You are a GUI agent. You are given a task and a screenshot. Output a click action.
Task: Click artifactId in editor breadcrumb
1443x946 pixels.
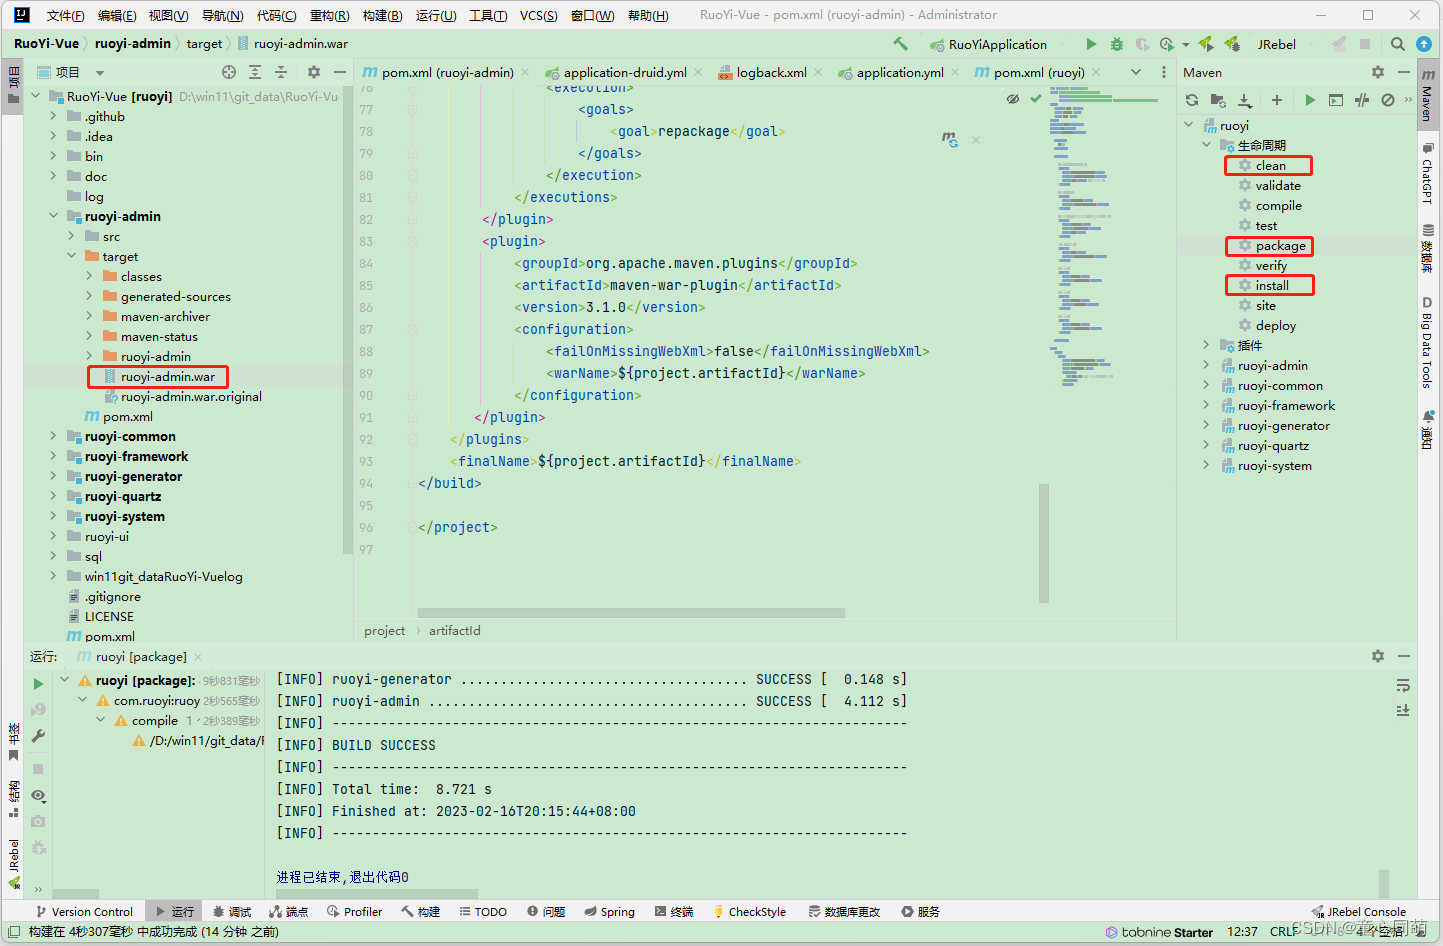tap(455, 630)
